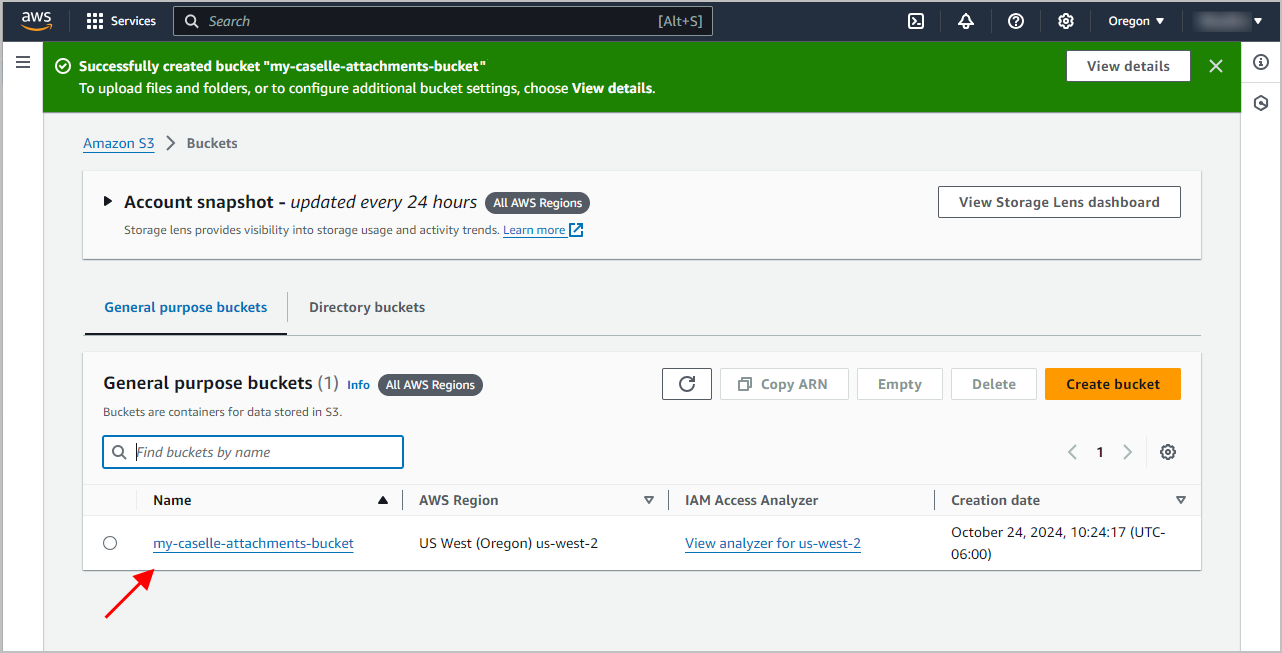Open the settings gear in top bar
The width and height of the screenshot is (1282, 653).
coord(1066,21)
